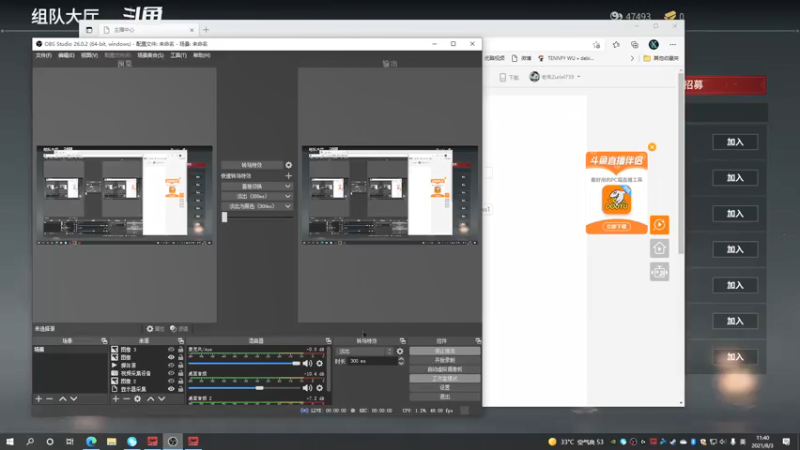800x450 pixels.
Task: Open the orange live-stream icon on the Douyu page
Action: coord(659,224)
